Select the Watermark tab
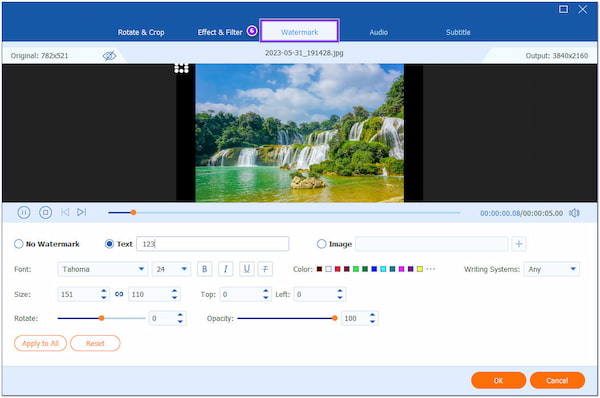 299,31
